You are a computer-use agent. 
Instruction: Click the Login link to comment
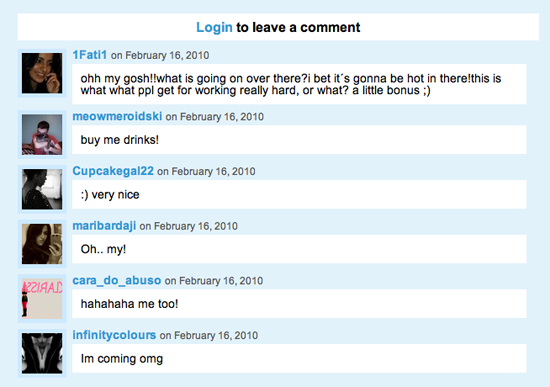(x=214, y=27)
